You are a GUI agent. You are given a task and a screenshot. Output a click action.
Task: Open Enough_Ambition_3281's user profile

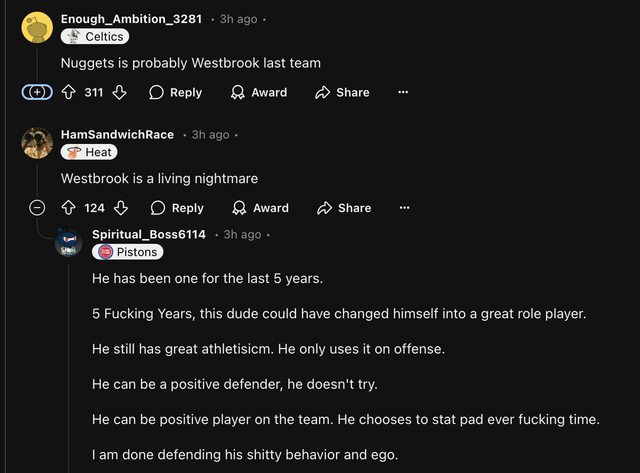pyautogui.click(x=131, y=19)
